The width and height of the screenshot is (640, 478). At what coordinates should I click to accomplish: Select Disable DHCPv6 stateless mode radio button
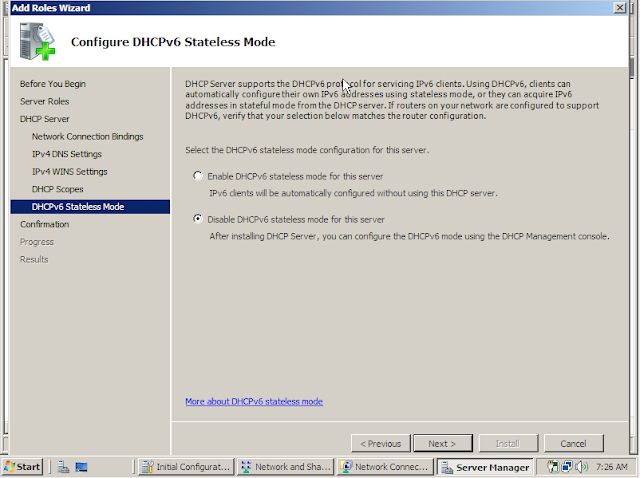click(198, 219)
